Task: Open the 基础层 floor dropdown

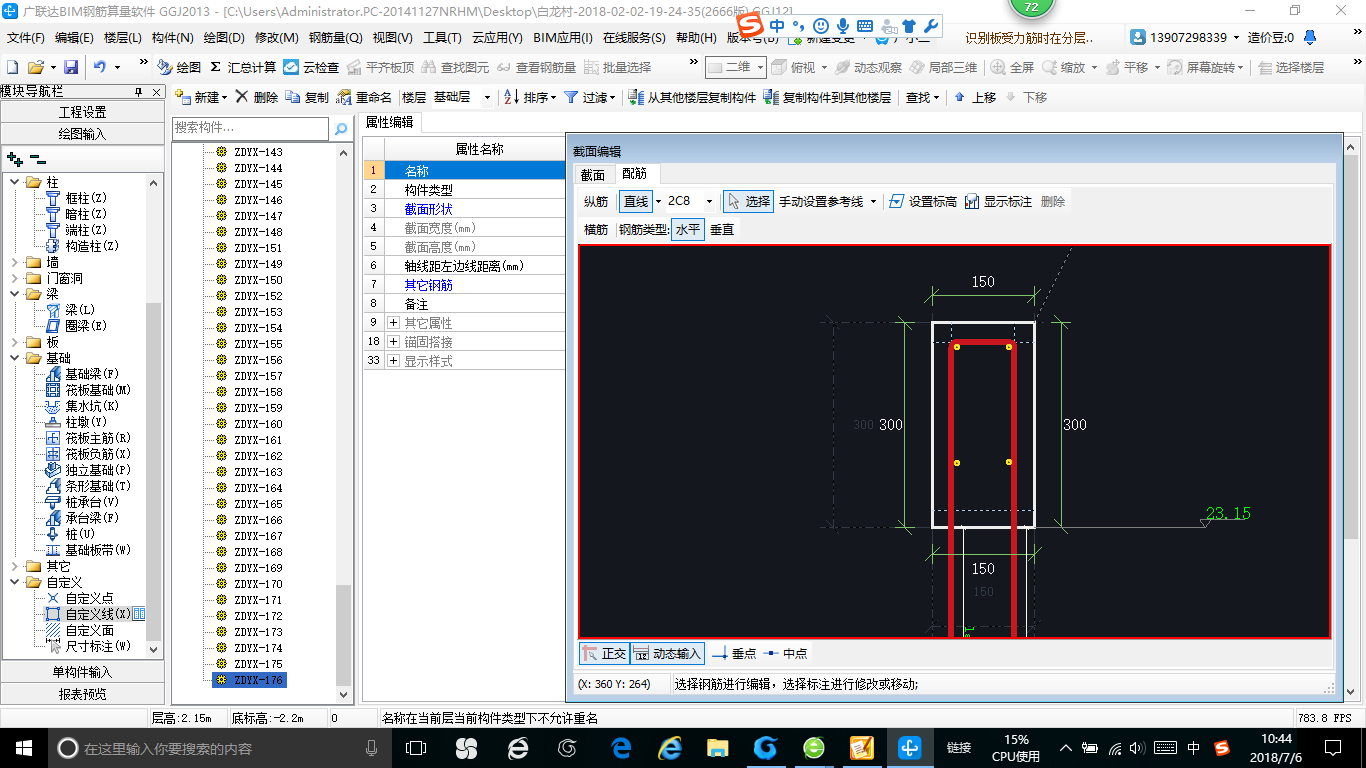Action: click(487, 97)
